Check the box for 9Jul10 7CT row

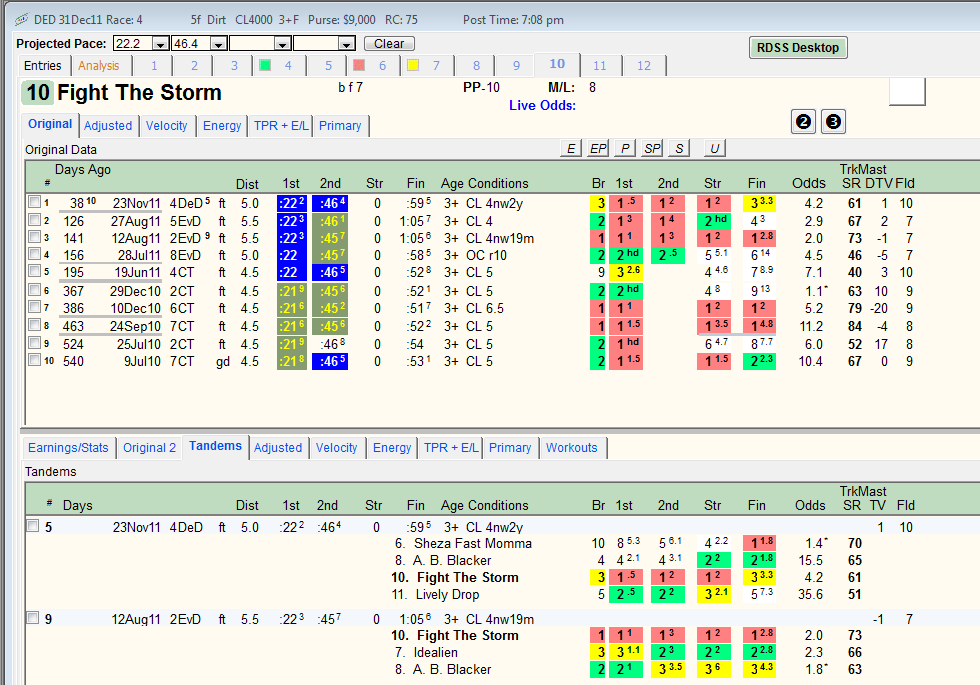(34, 359)
